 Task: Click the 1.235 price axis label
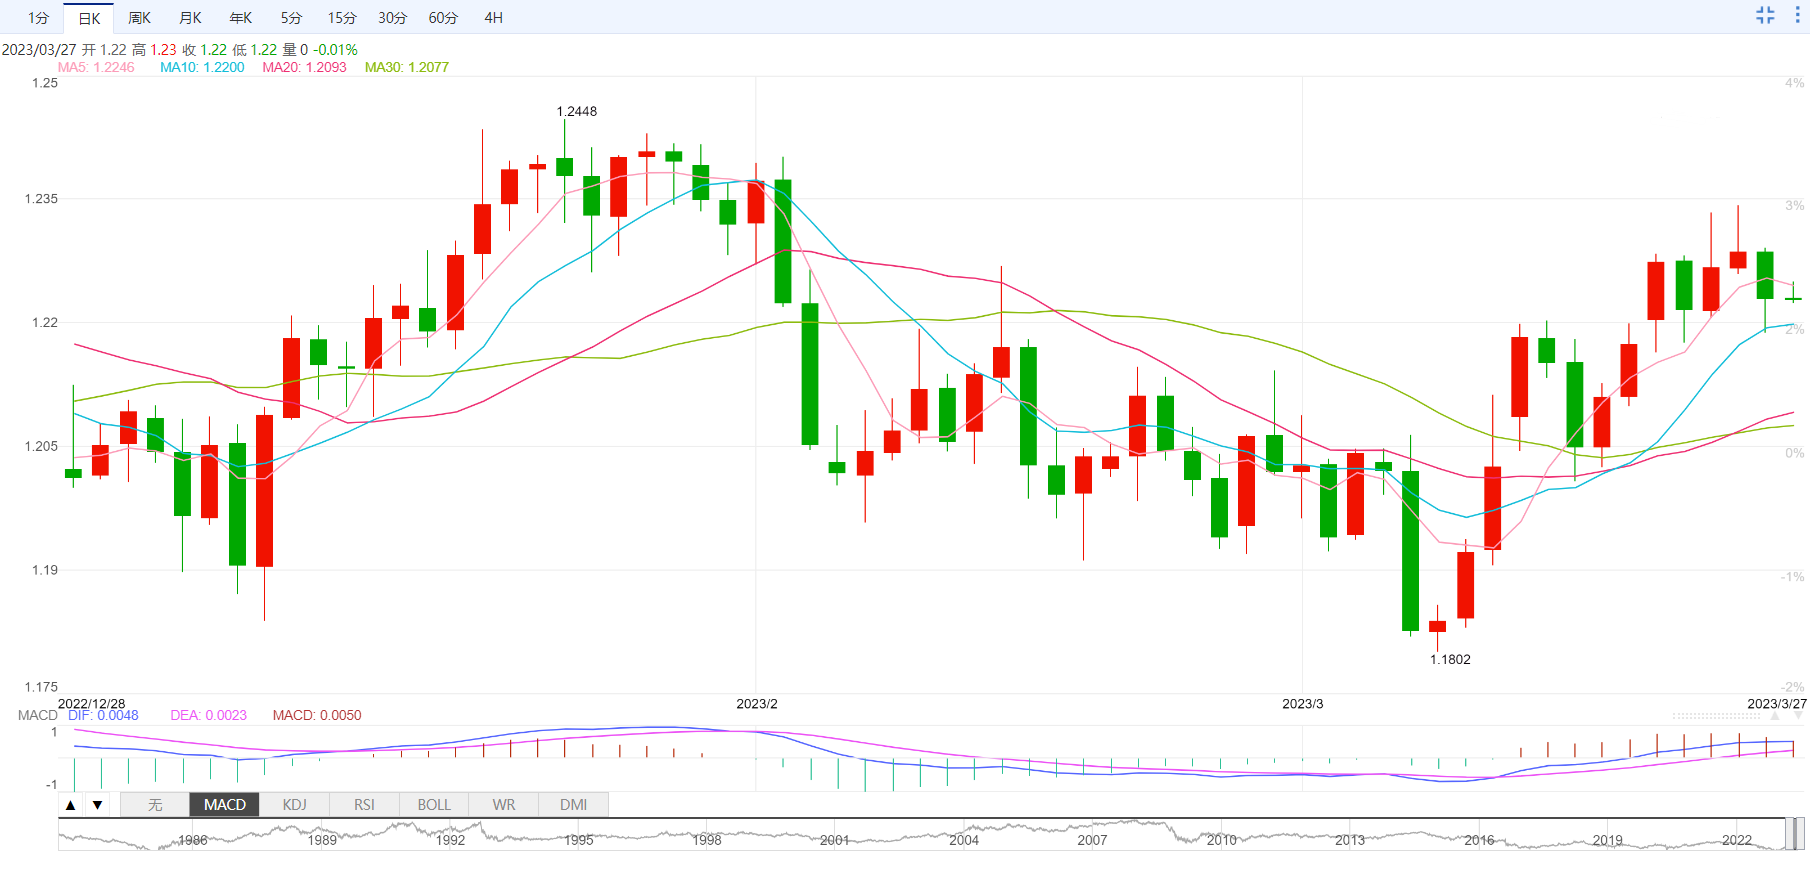pyautogui.click(x=41, y=199)
